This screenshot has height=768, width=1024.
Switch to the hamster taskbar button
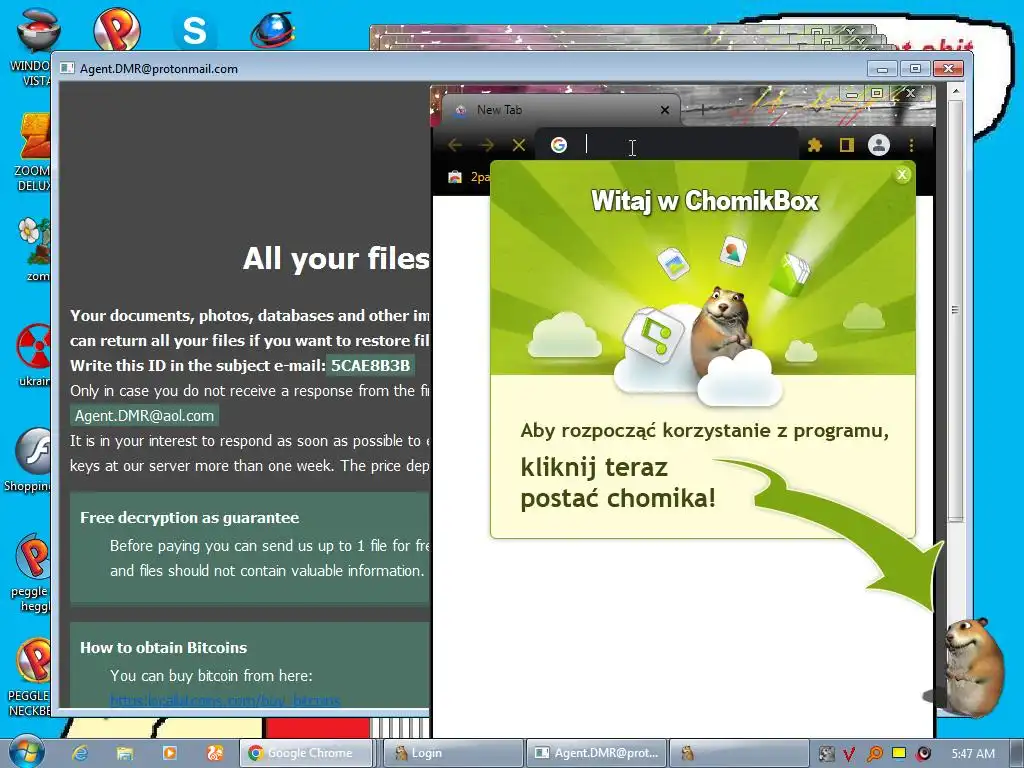click(739, 753)
